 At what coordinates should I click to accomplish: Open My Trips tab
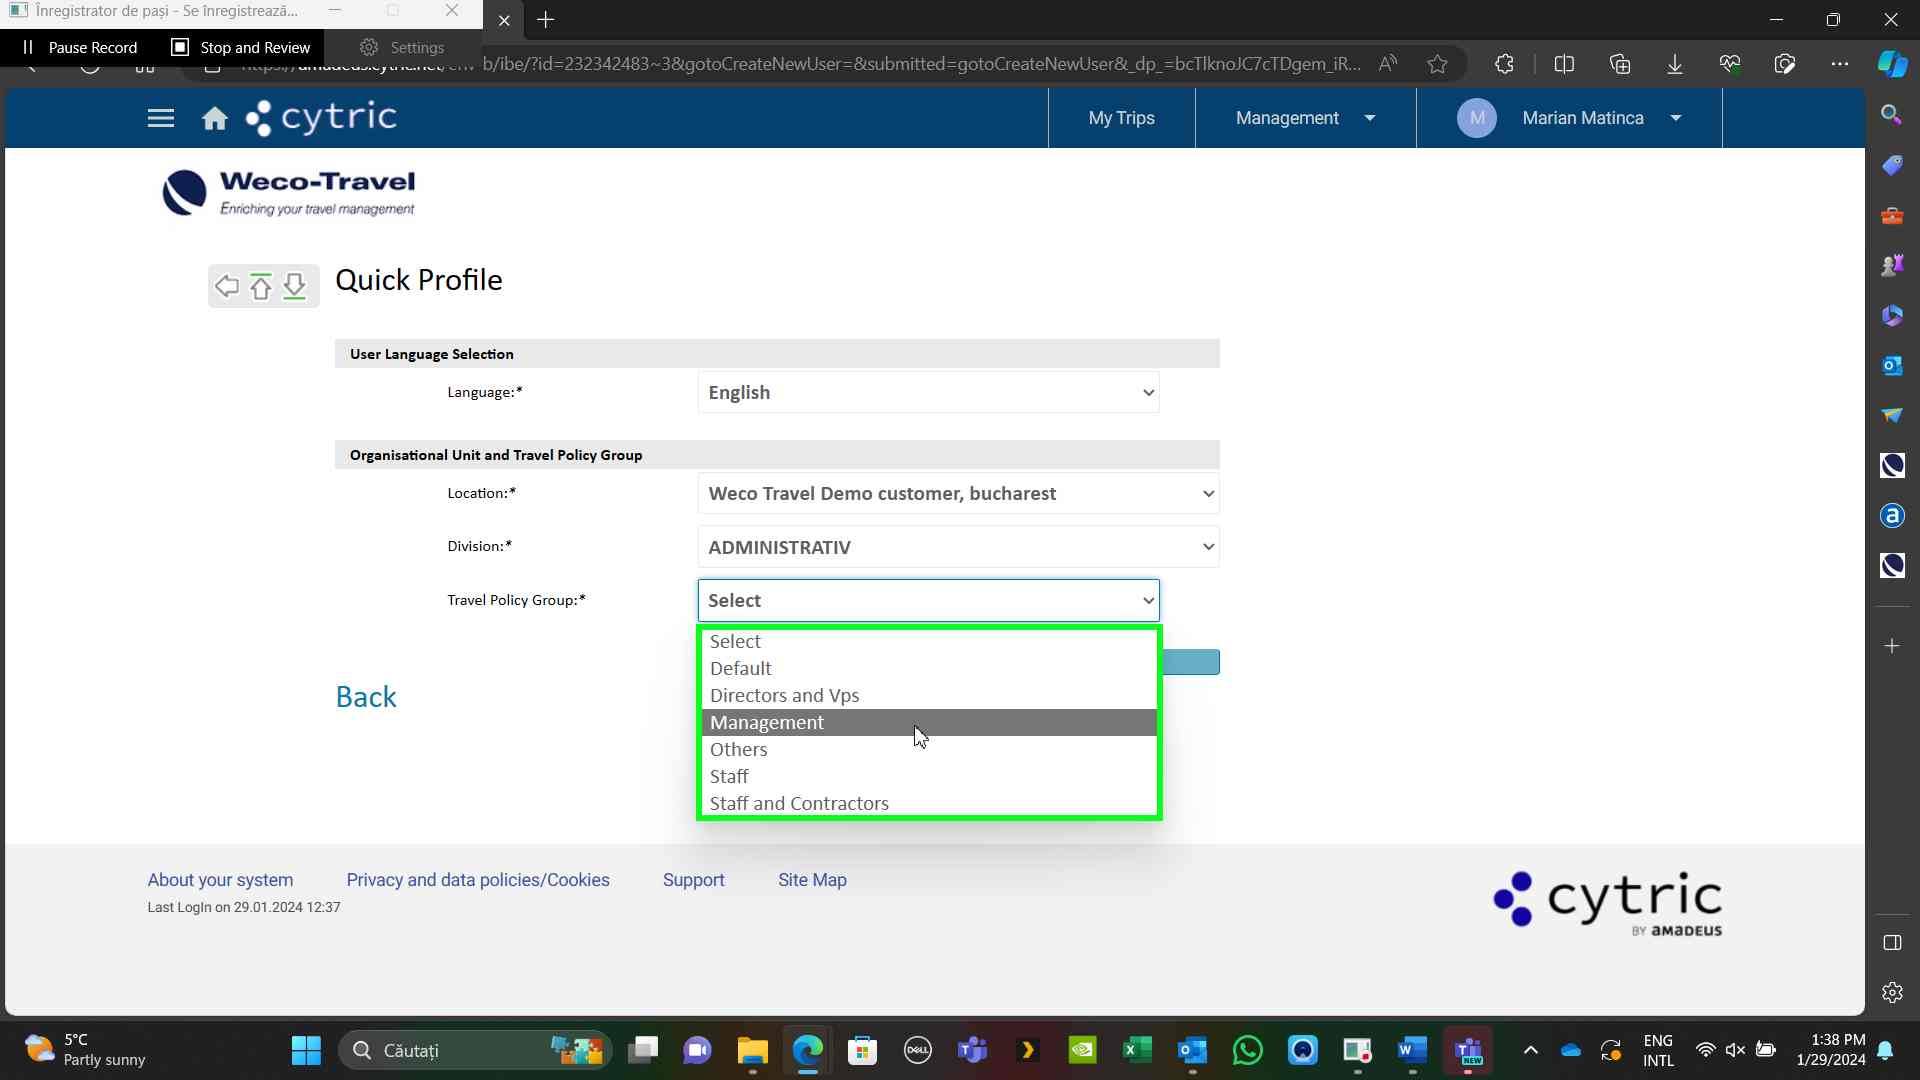(x=1121, y=118)
